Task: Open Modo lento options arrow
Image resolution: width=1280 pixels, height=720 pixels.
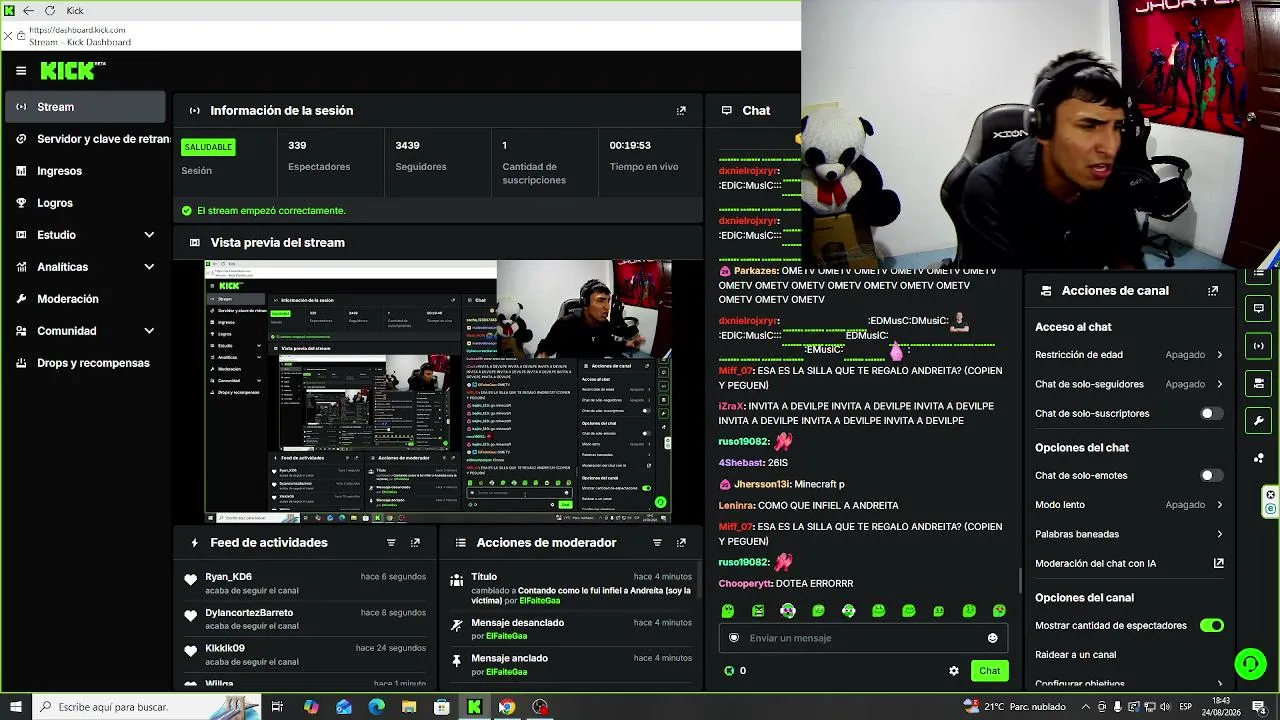Action: click(x=1219, y=505)
